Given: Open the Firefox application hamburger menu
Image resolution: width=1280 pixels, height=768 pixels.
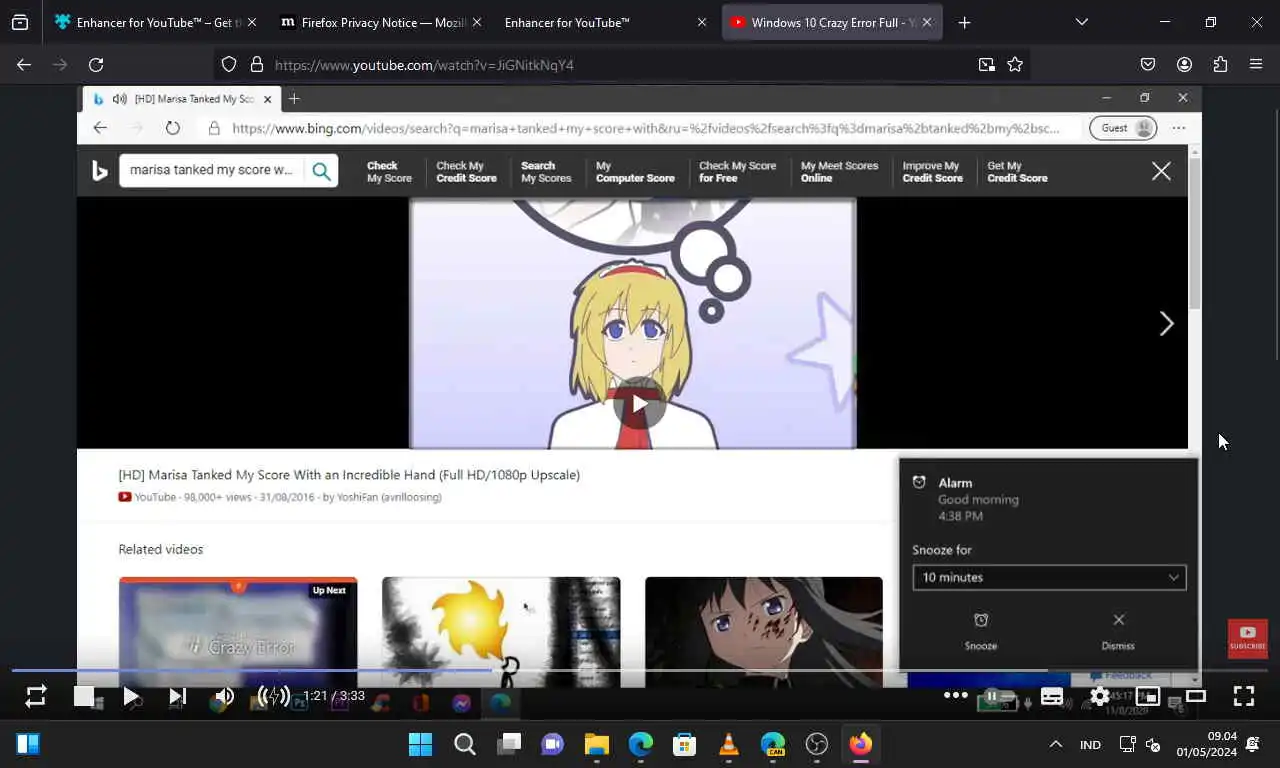Looking at the screenshot, I should (1256, 65).
